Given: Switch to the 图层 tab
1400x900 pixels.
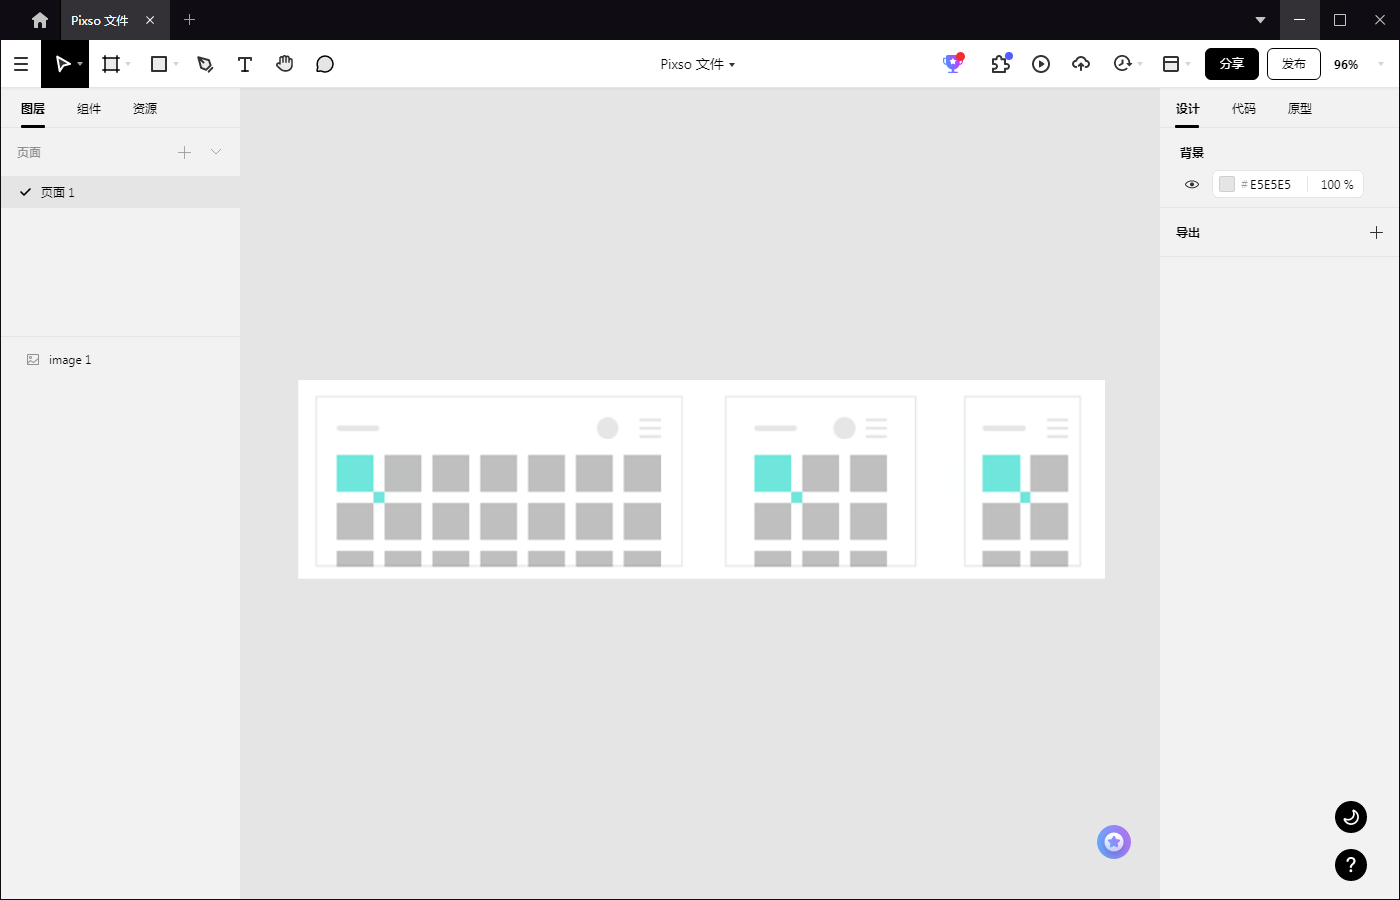Looking at the screenshot, I should (33, 108).
